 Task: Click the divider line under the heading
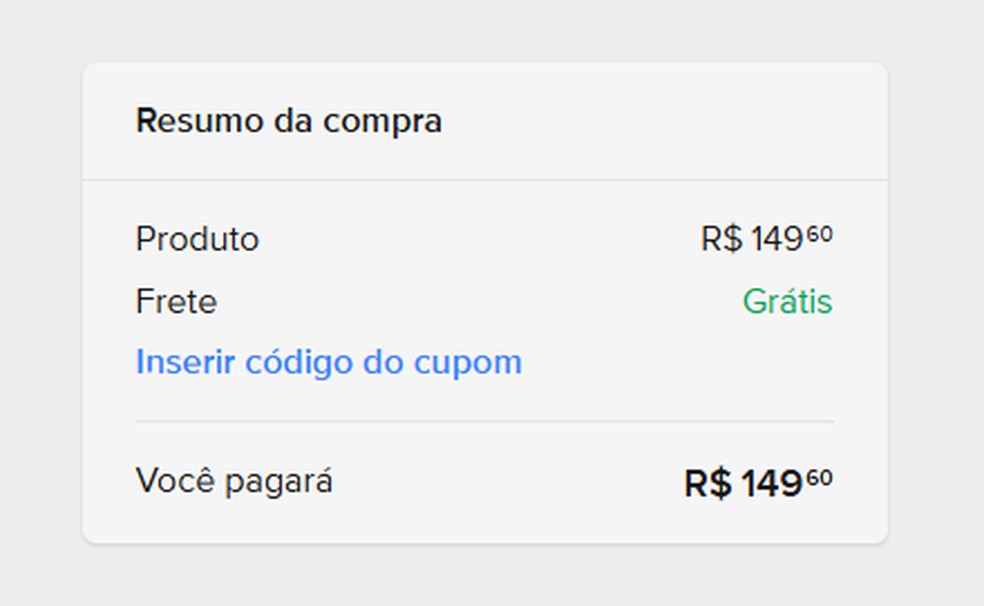[485, 180]
